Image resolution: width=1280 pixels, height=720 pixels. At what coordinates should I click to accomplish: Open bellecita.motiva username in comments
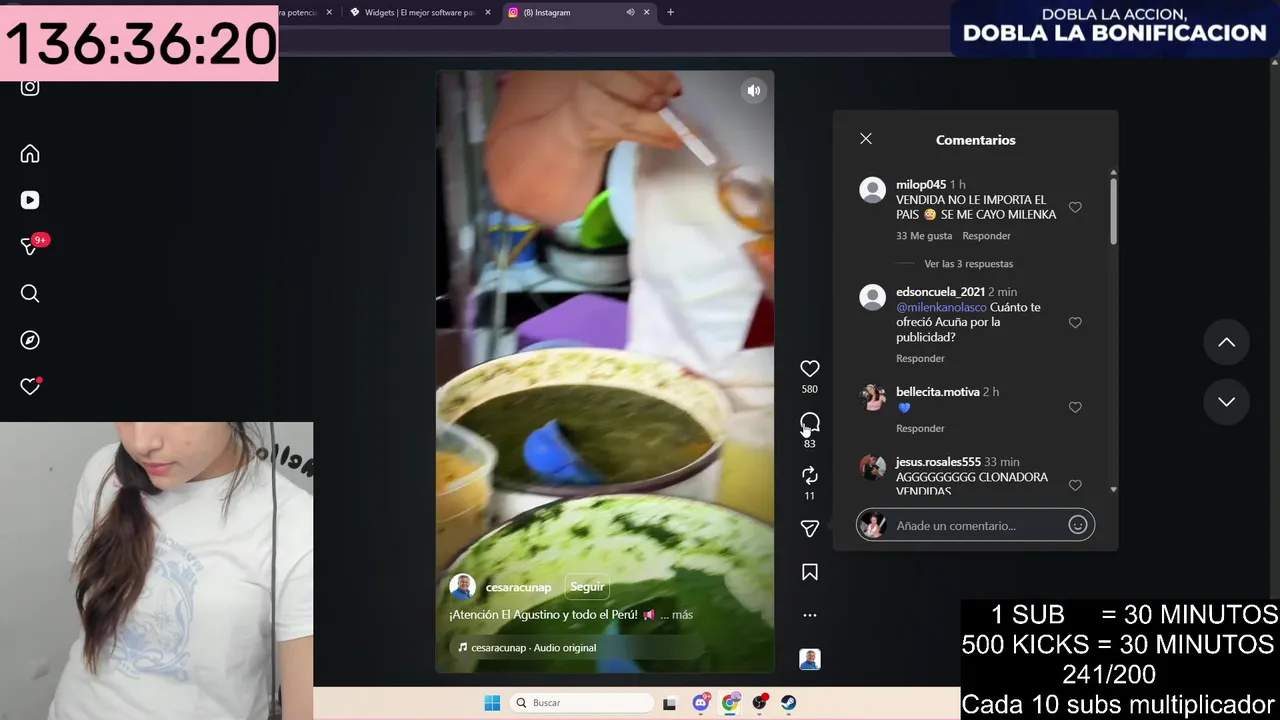tap(937, 392)
